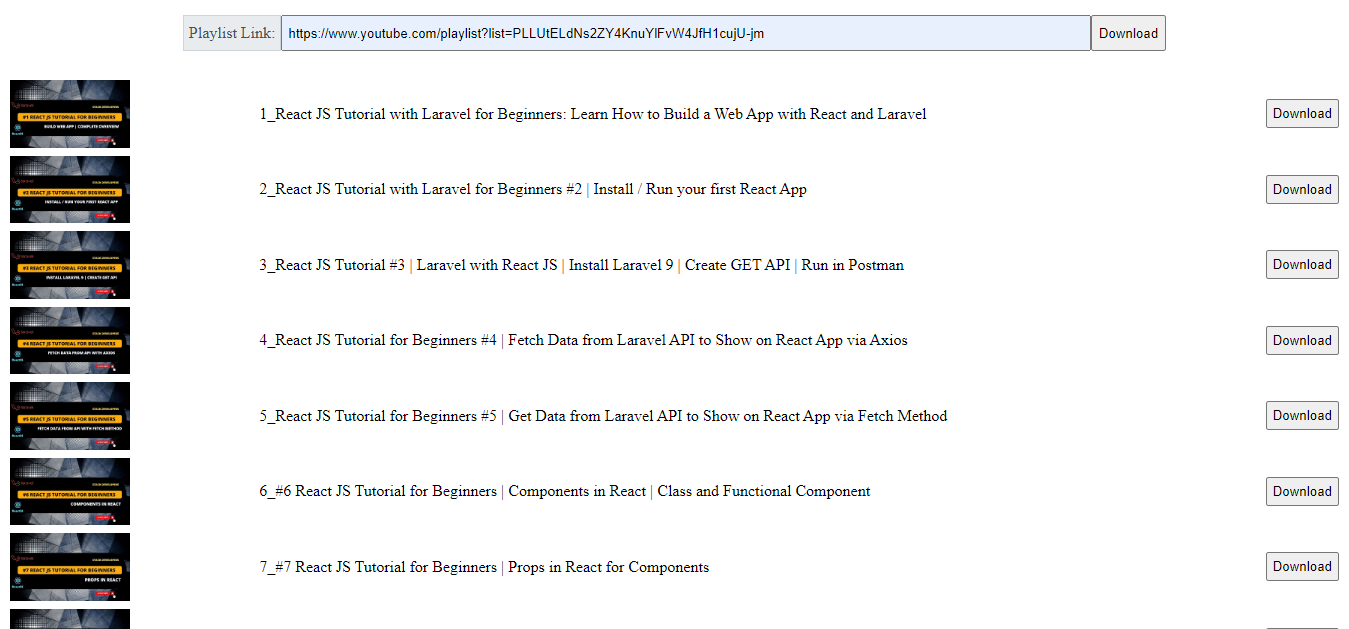Download video 4 Fetch Data via Axios

[x=1302, y=340]
